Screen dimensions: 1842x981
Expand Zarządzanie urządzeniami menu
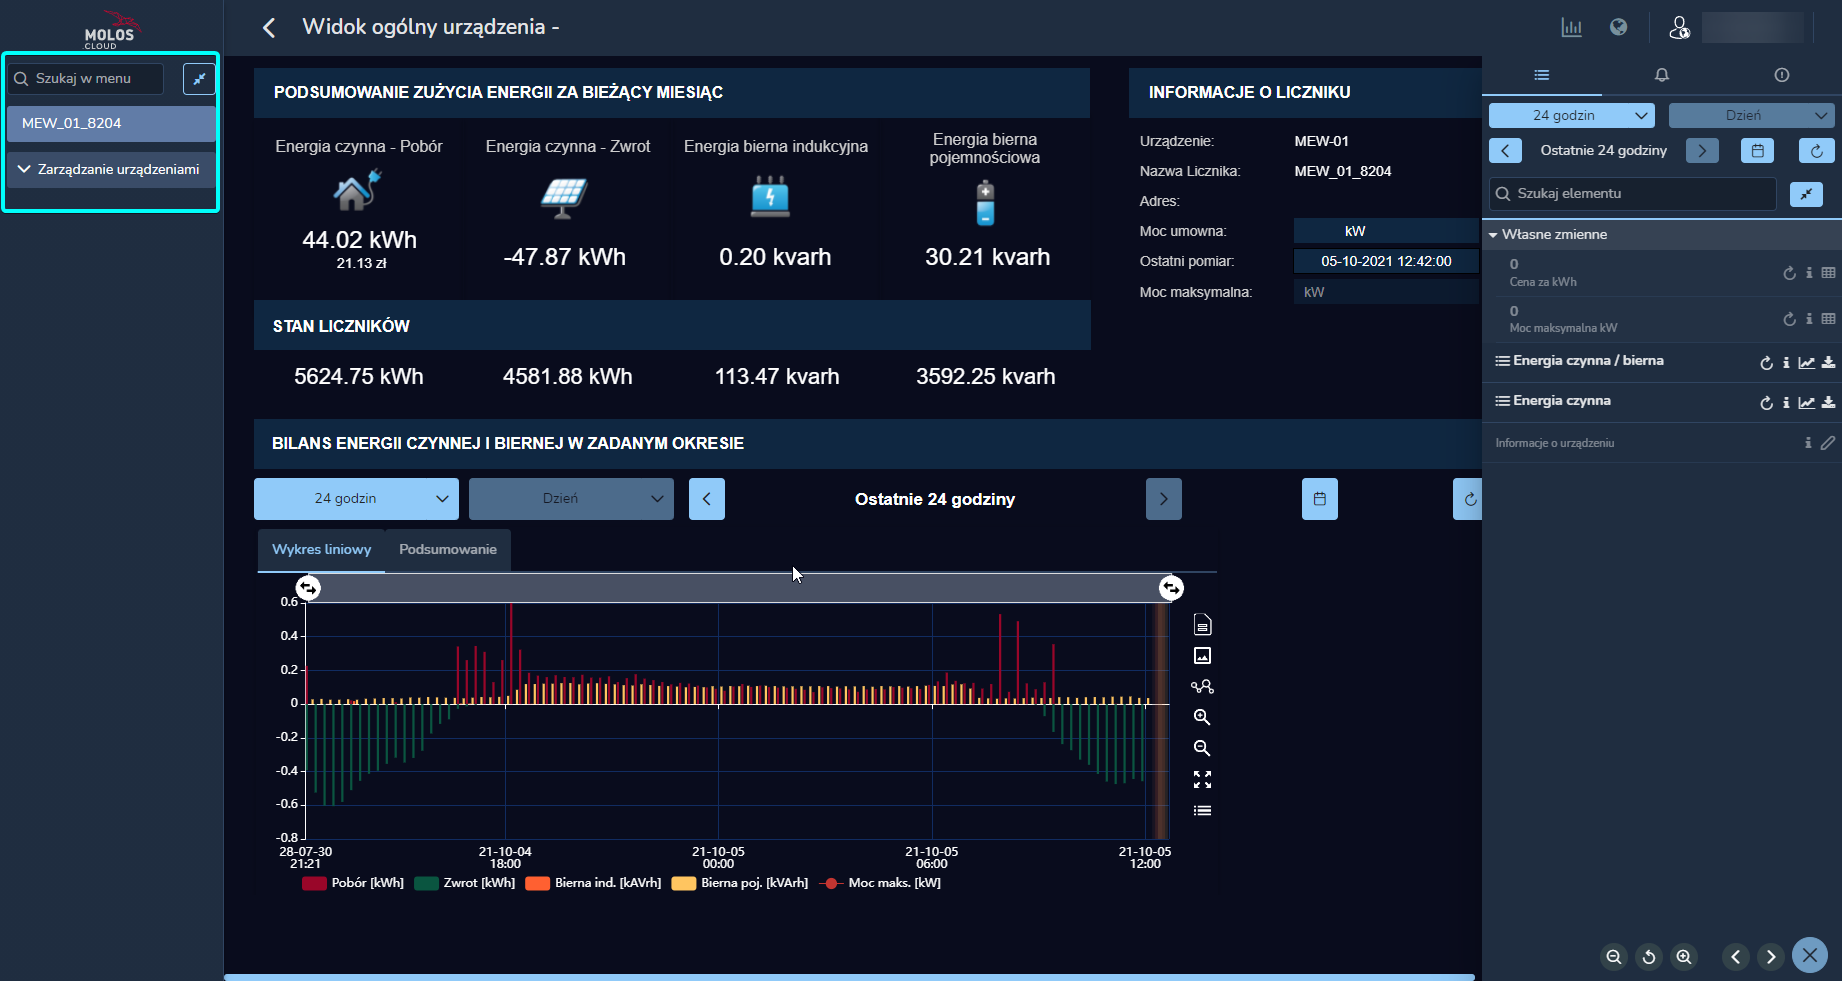(111, 170)
